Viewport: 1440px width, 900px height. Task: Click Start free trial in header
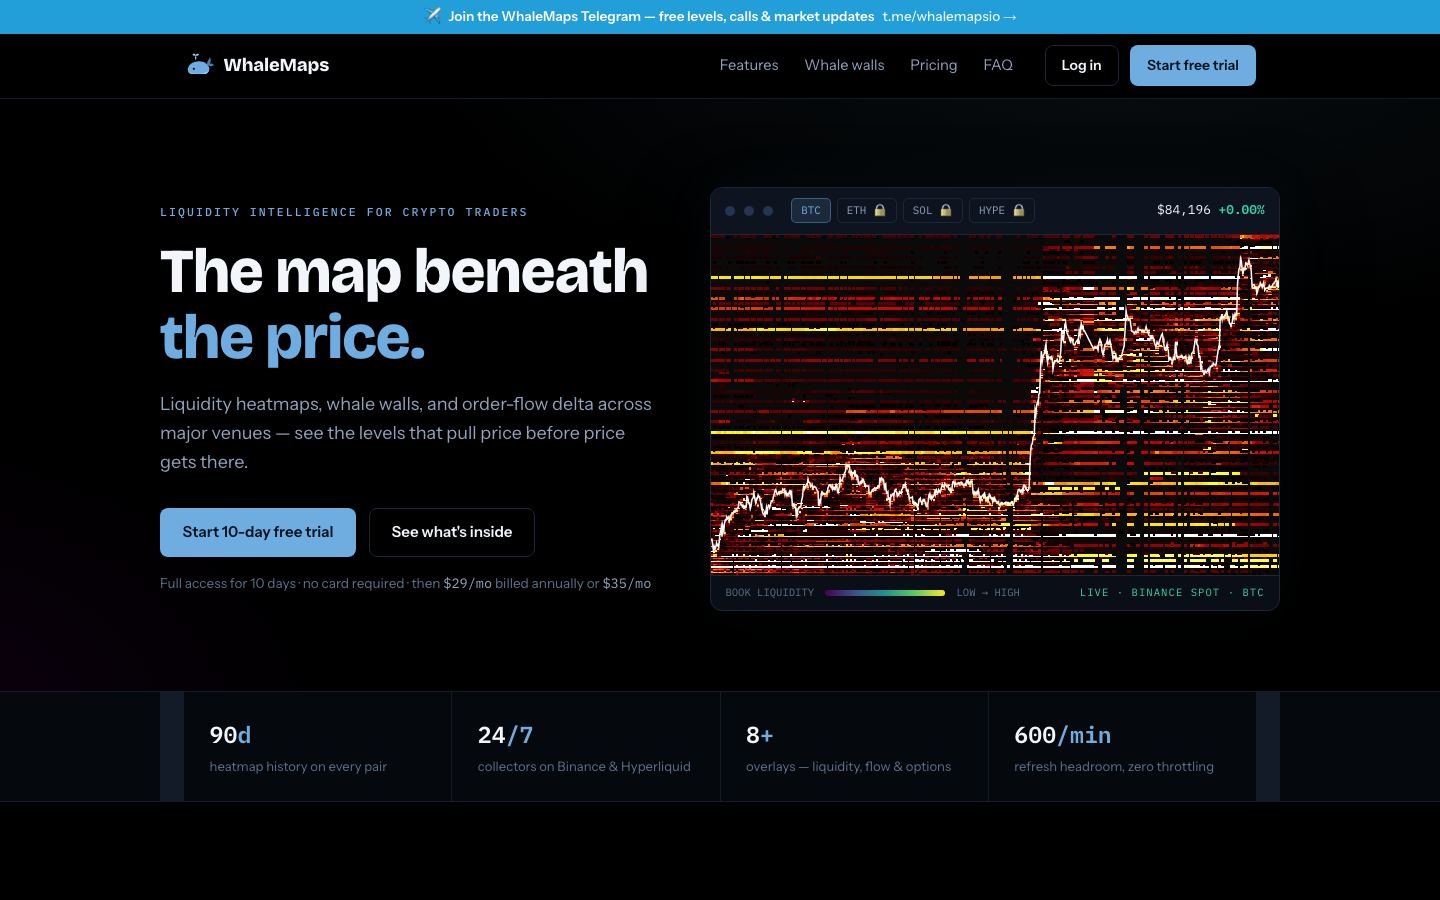[1193, 65]
